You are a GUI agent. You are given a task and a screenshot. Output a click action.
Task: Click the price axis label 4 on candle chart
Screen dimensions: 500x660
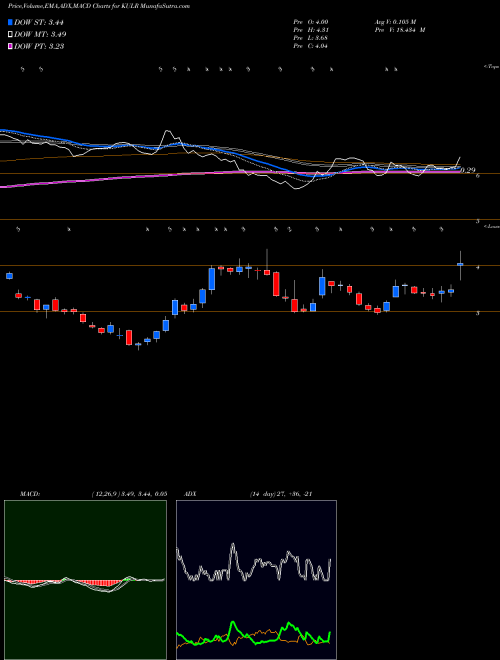(478, 267)
